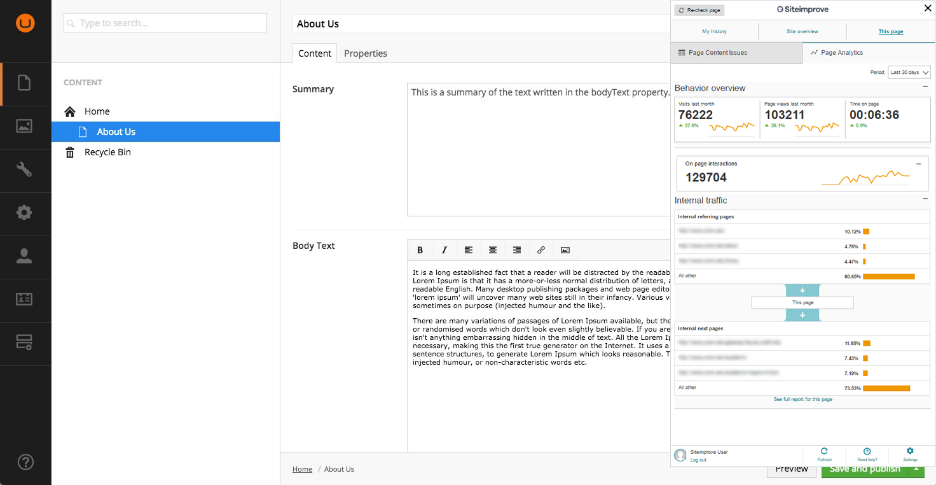Open the Members section ID card icon
936x485 pixels.
24,299
